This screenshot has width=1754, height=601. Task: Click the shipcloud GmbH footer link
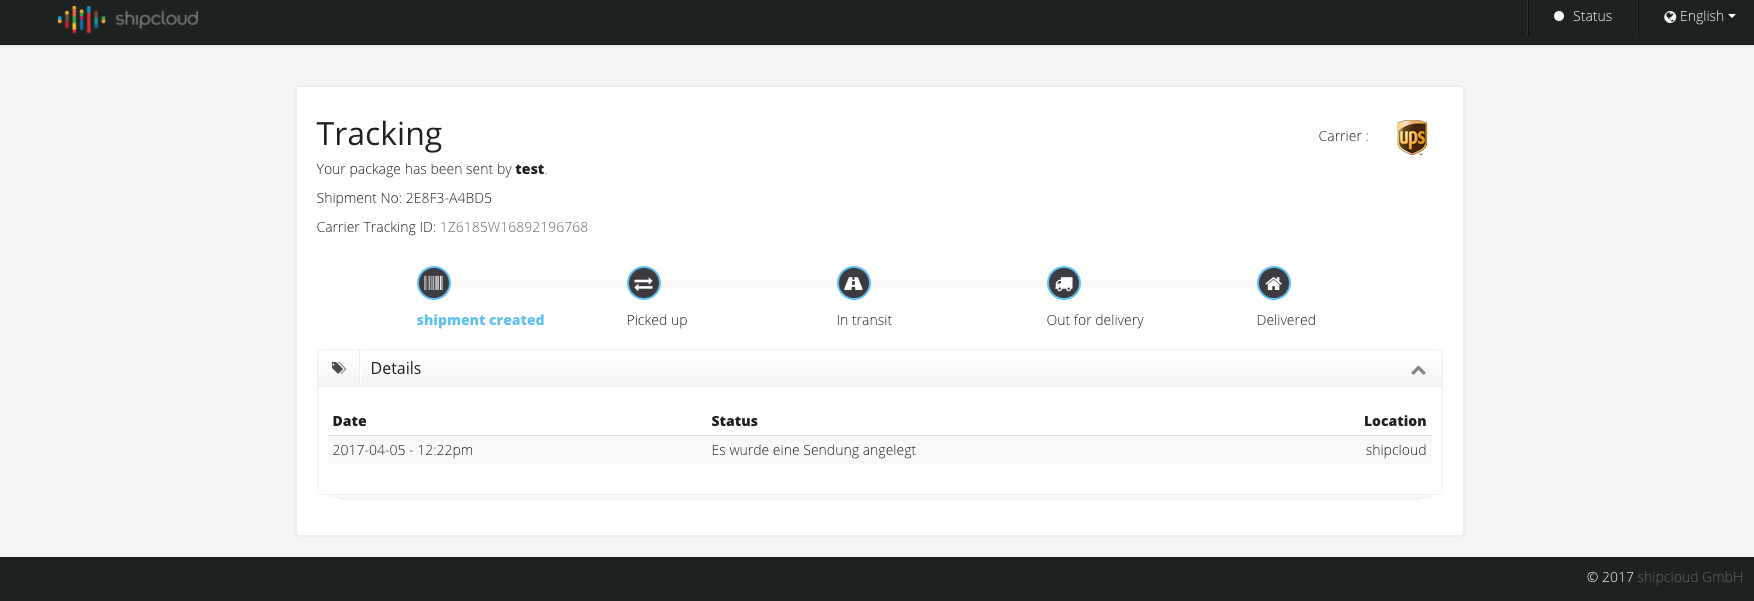click(x=1690, y=577)
